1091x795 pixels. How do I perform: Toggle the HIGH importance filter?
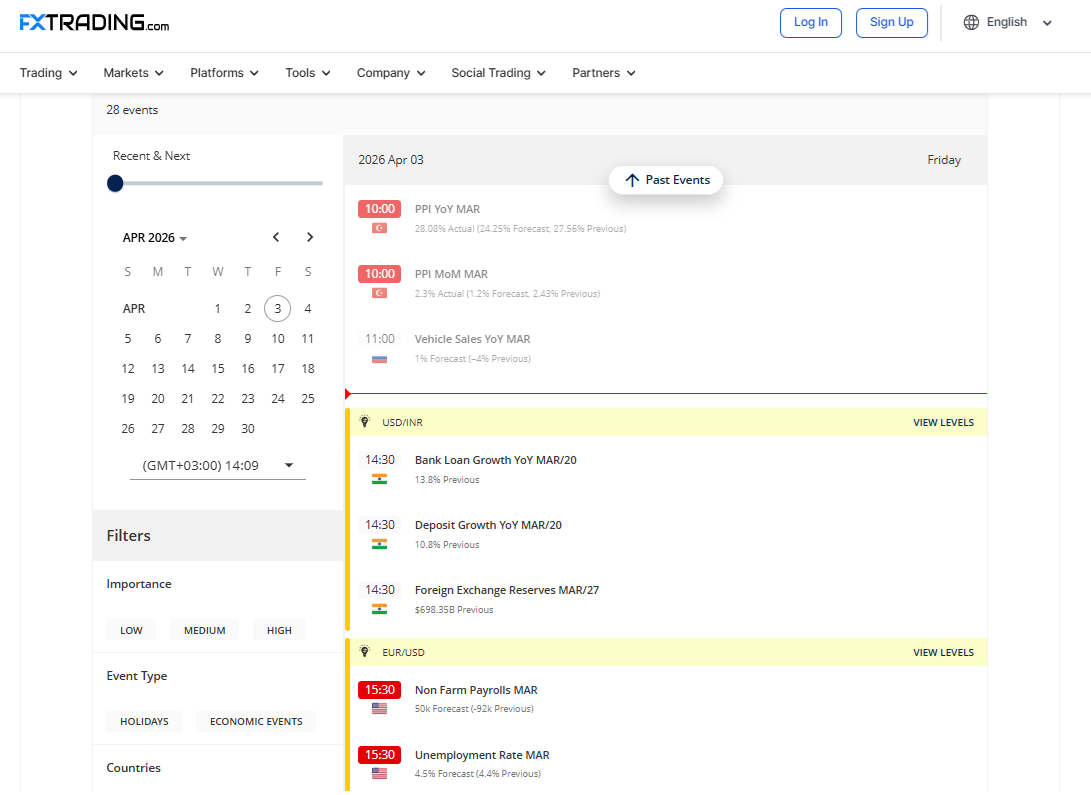tap(279, 630)
